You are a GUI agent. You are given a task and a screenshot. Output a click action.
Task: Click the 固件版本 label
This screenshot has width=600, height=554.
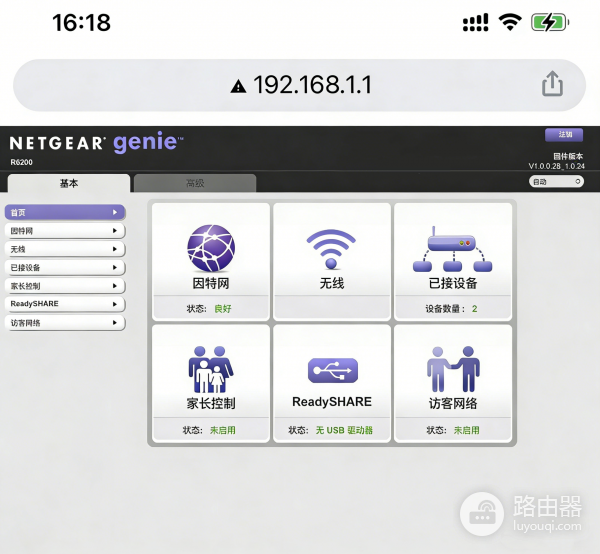tap(568, 156)
